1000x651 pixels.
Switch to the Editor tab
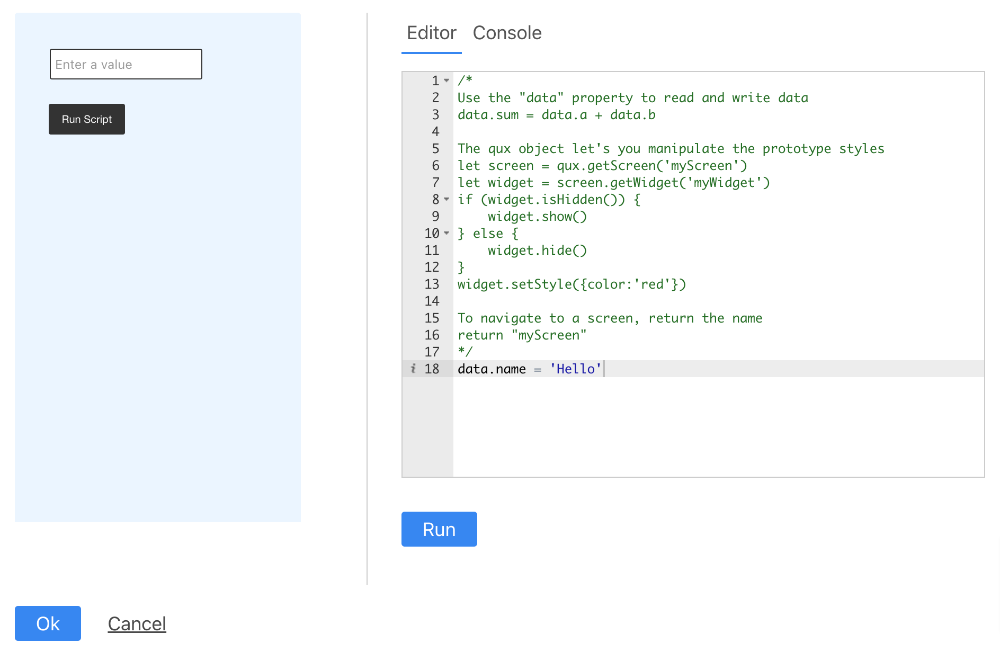[431, 33]
